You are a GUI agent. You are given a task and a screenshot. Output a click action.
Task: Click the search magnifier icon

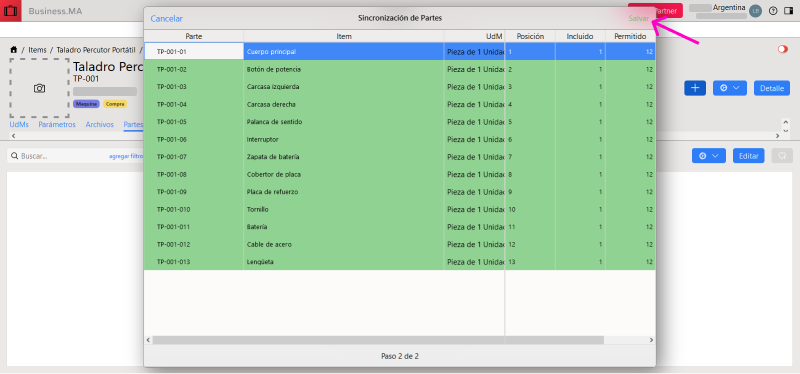[15, 156]
